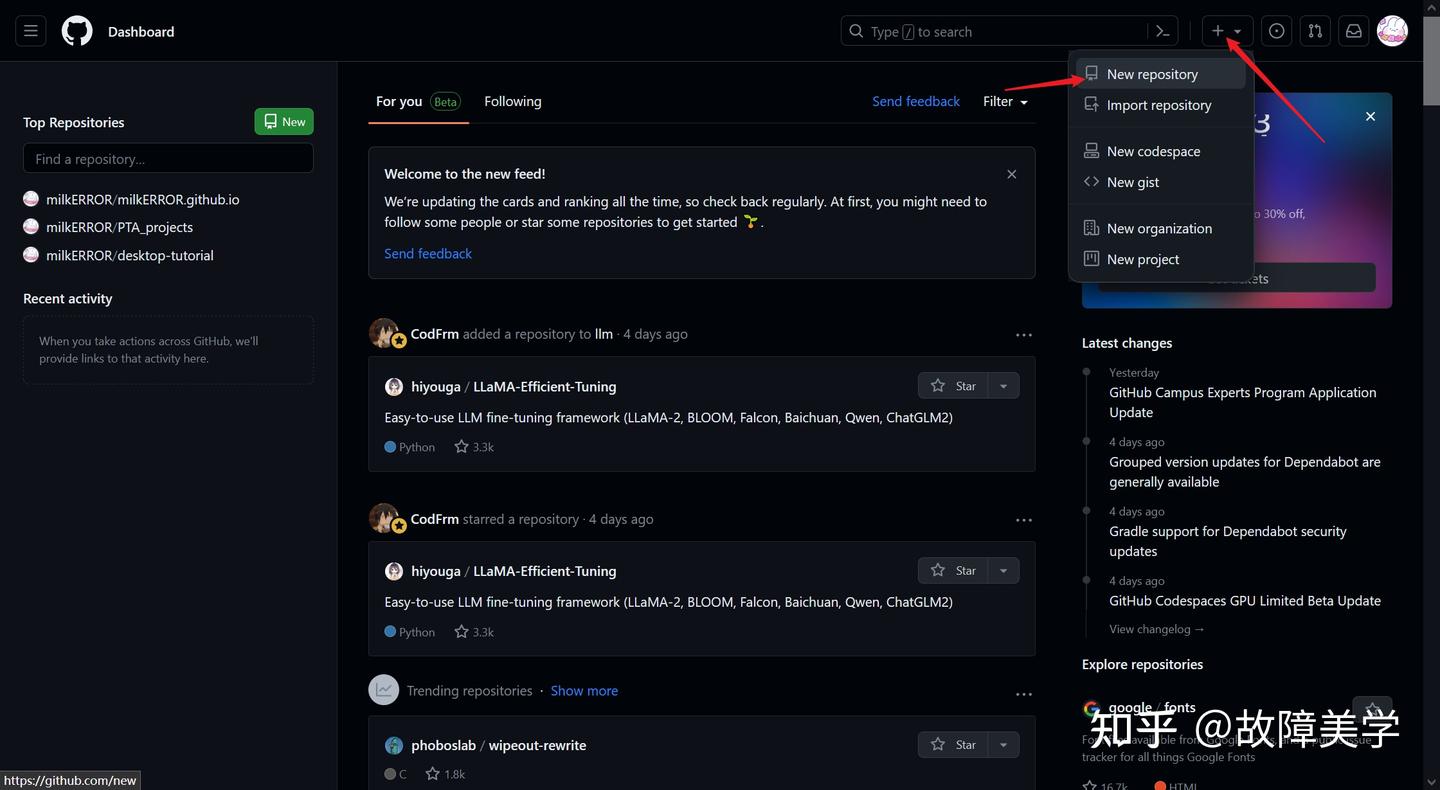Open the hamburger navigation menu
Image resolution: width=1440 pixels, height=790 pixels.
point(29,30)
